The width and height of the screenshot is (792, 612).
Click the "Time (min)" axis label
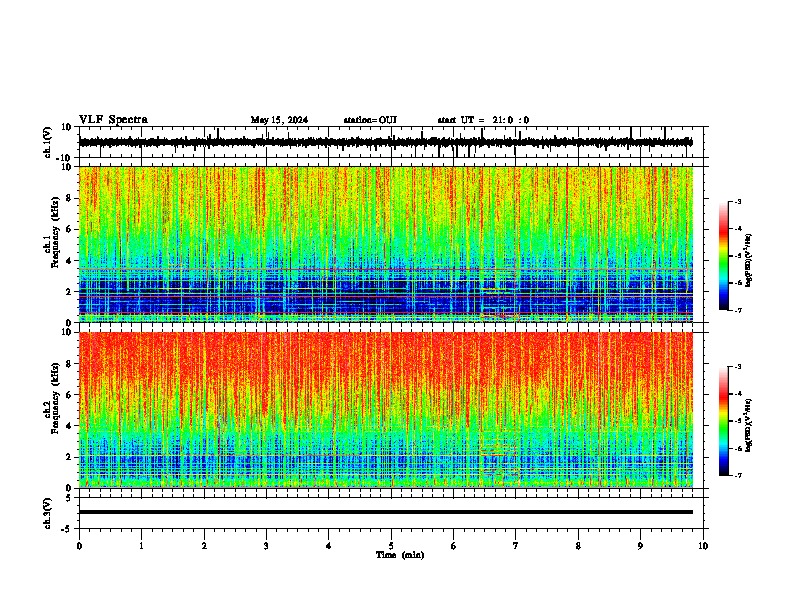(x=400, y=555)
